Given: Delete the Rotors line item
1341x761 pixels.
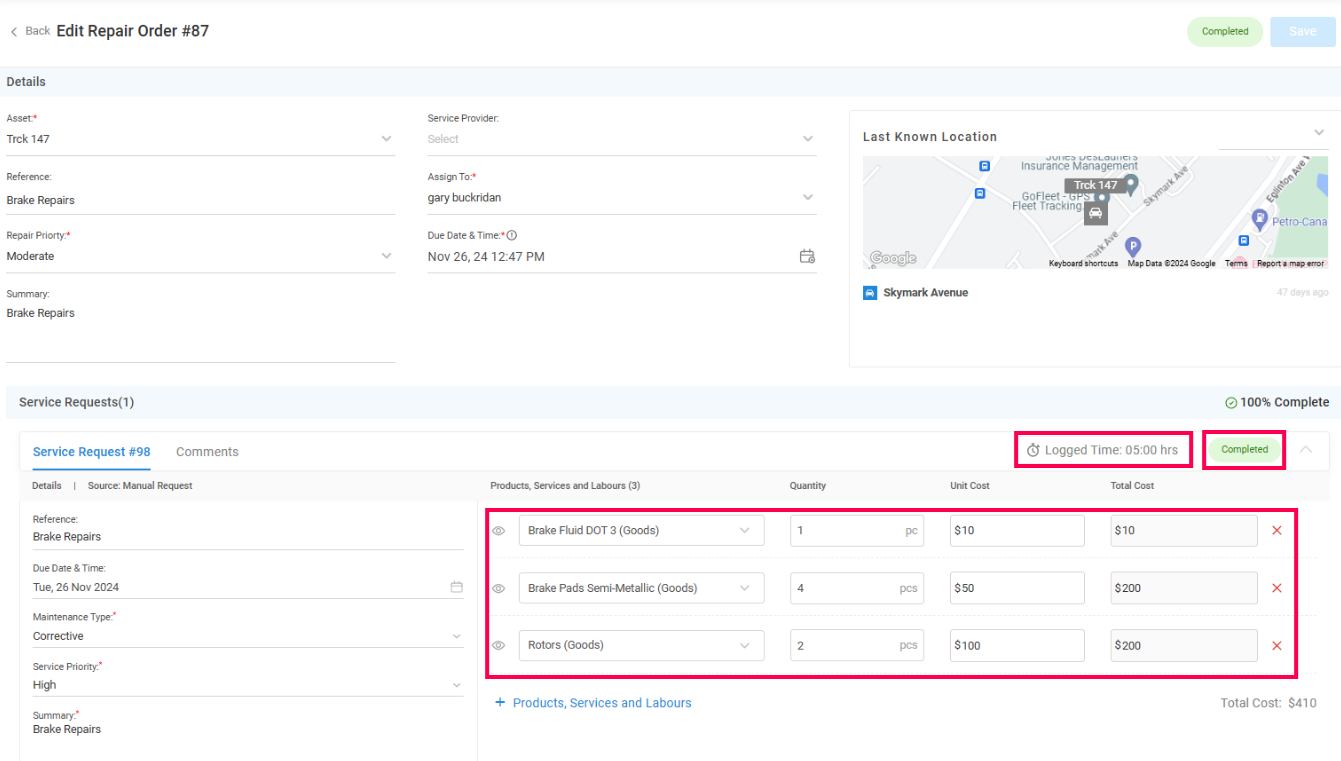Looking at the screenshot, I should [1276, 646].
